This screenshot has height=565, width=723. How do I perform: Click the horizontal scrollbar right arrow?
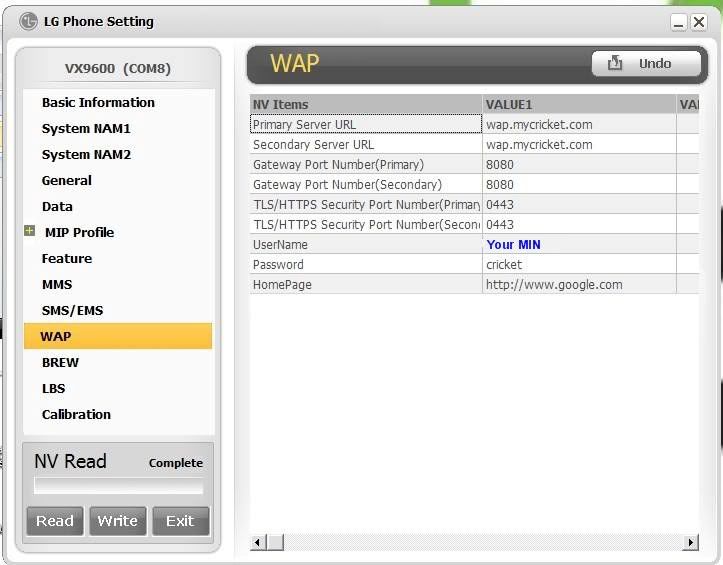[x=690, y=542]
